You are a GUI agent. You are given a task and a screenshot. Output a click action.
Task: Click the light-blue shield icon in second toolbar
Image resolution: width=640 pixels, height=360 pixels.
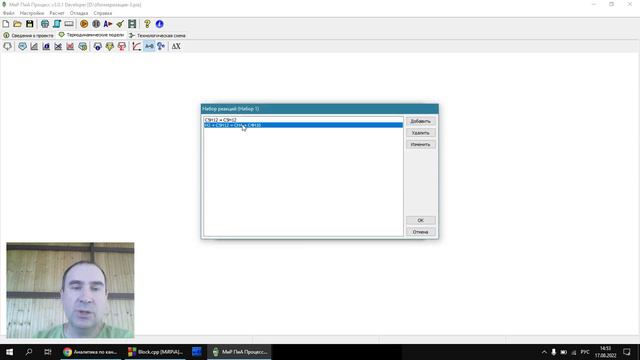click(x=22, y=47)
